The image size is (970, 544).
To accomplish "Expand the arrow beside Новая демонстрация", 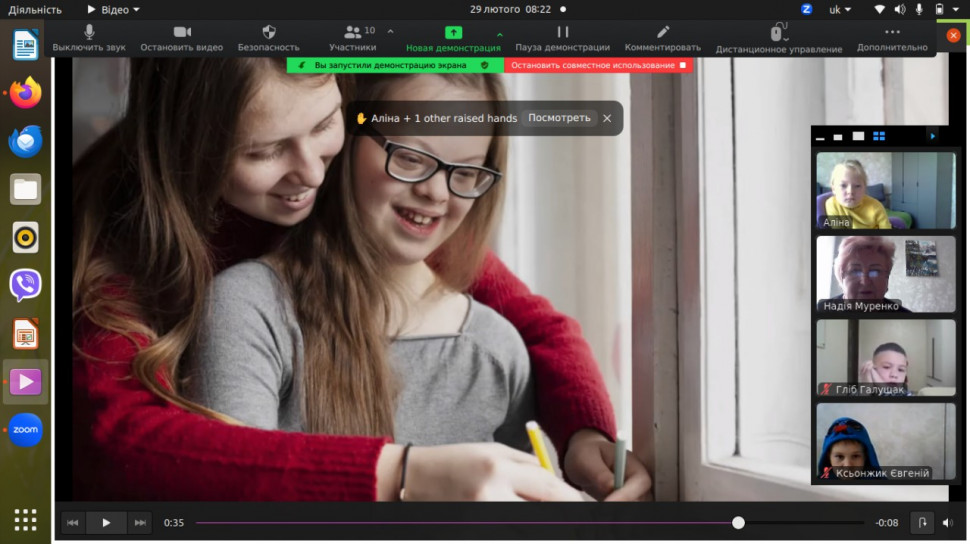I will click(499, 33).
